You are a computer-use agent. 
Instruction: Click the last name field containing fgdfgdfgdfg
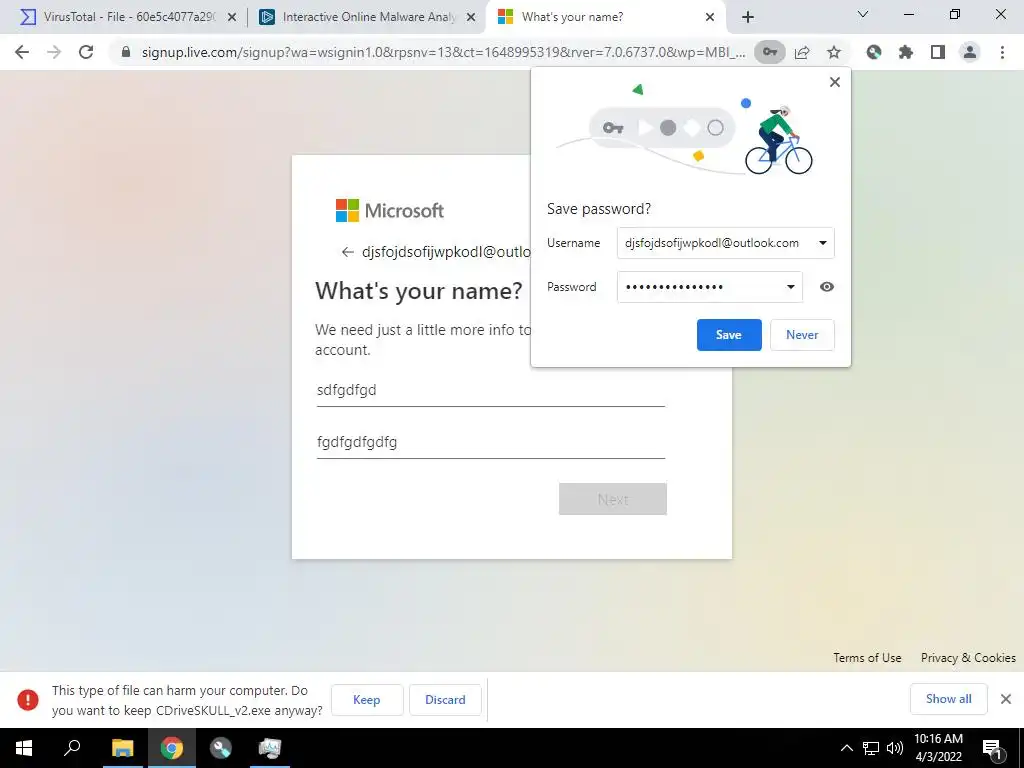490,443
